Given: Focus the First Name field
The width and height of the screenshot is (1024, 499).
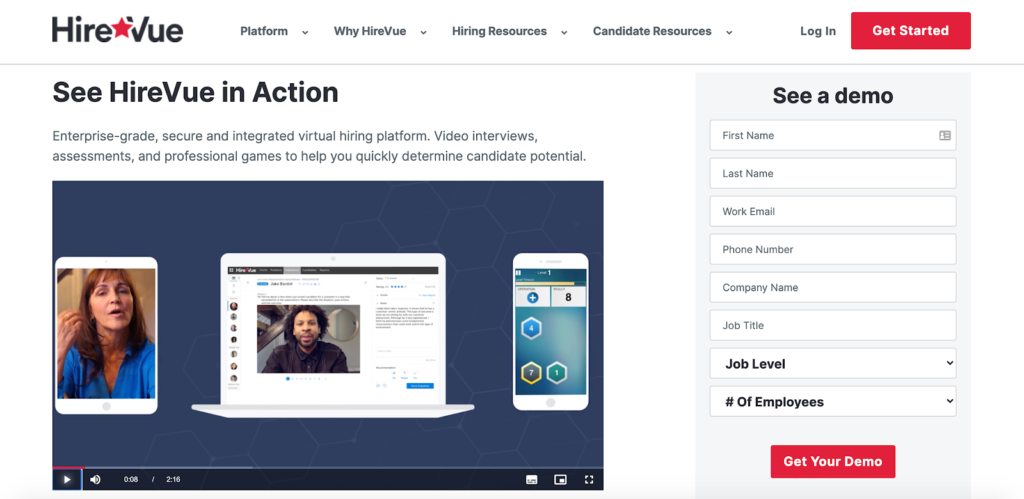Looking at the screenshot, I should (833, 135).
